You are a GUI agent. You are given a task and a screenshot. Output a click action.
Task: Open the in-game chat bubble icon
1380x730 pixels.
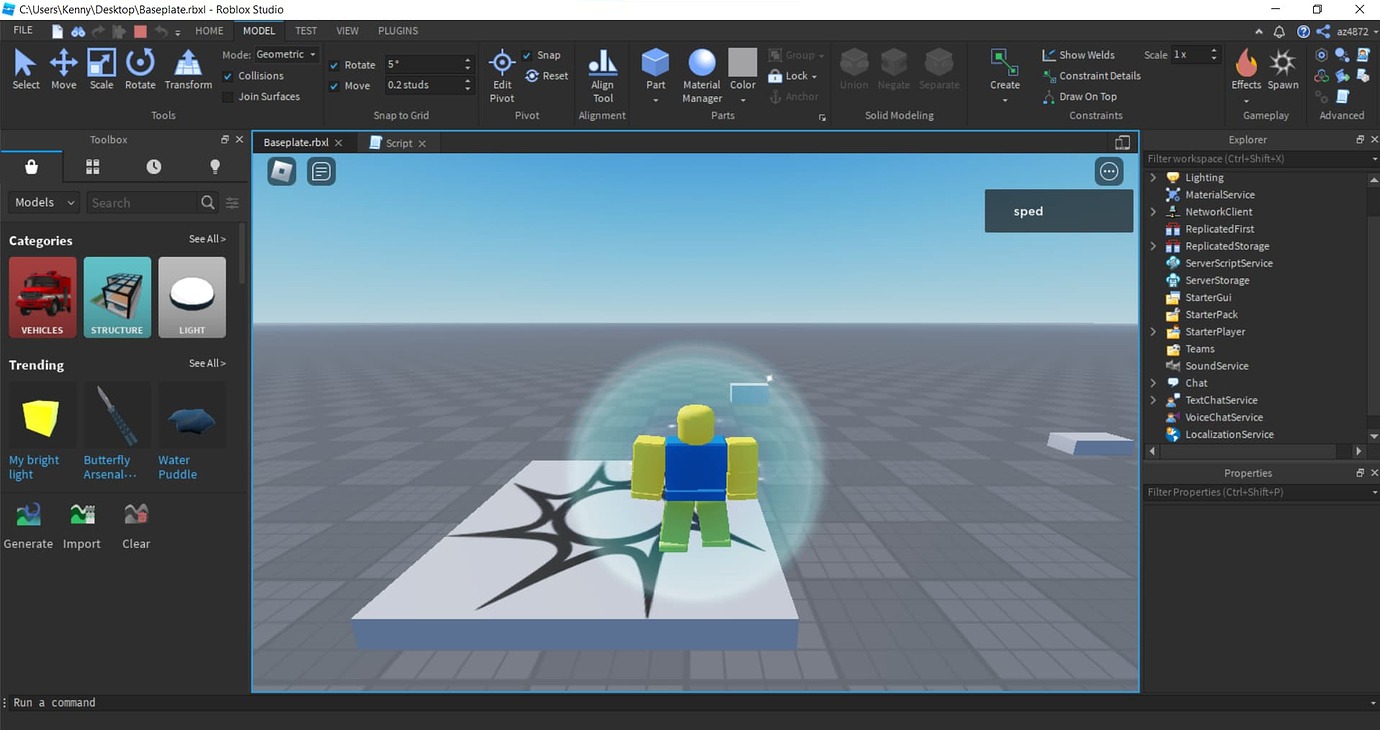point(321,172)
